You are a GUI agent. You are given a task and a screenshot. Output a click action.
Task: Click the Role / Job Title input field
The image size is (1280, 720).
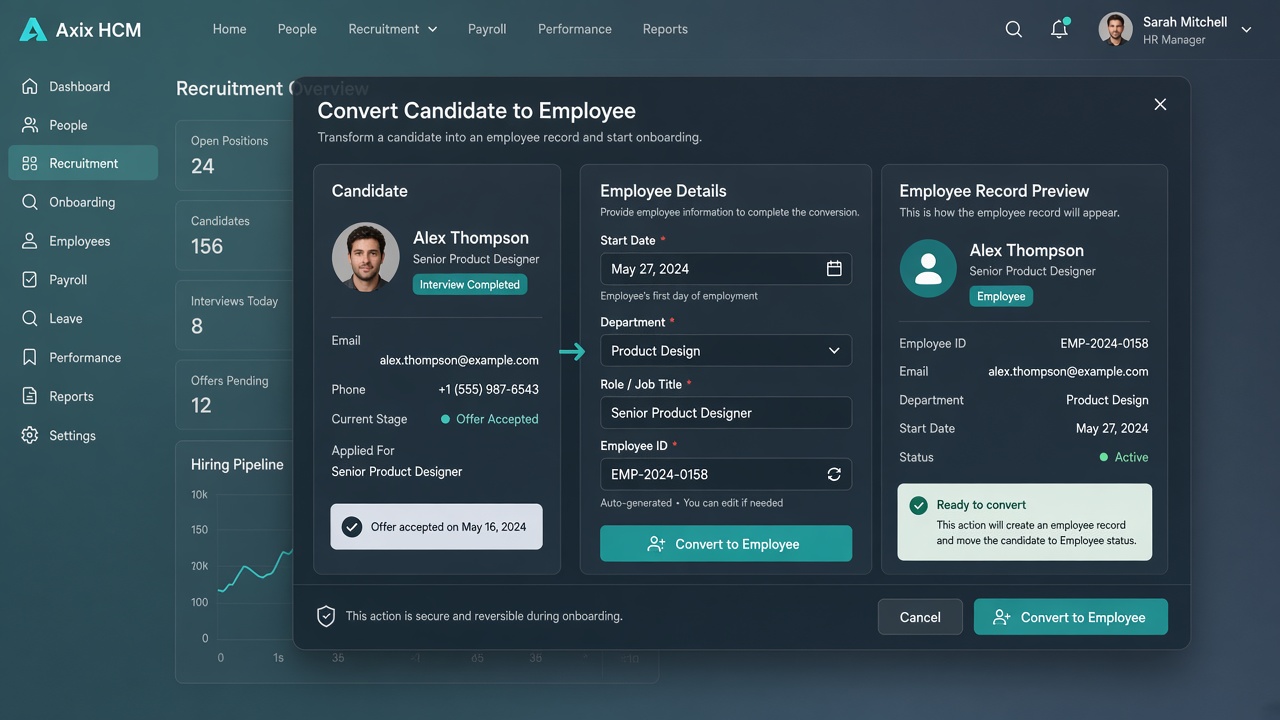click(x=726, y=413)
